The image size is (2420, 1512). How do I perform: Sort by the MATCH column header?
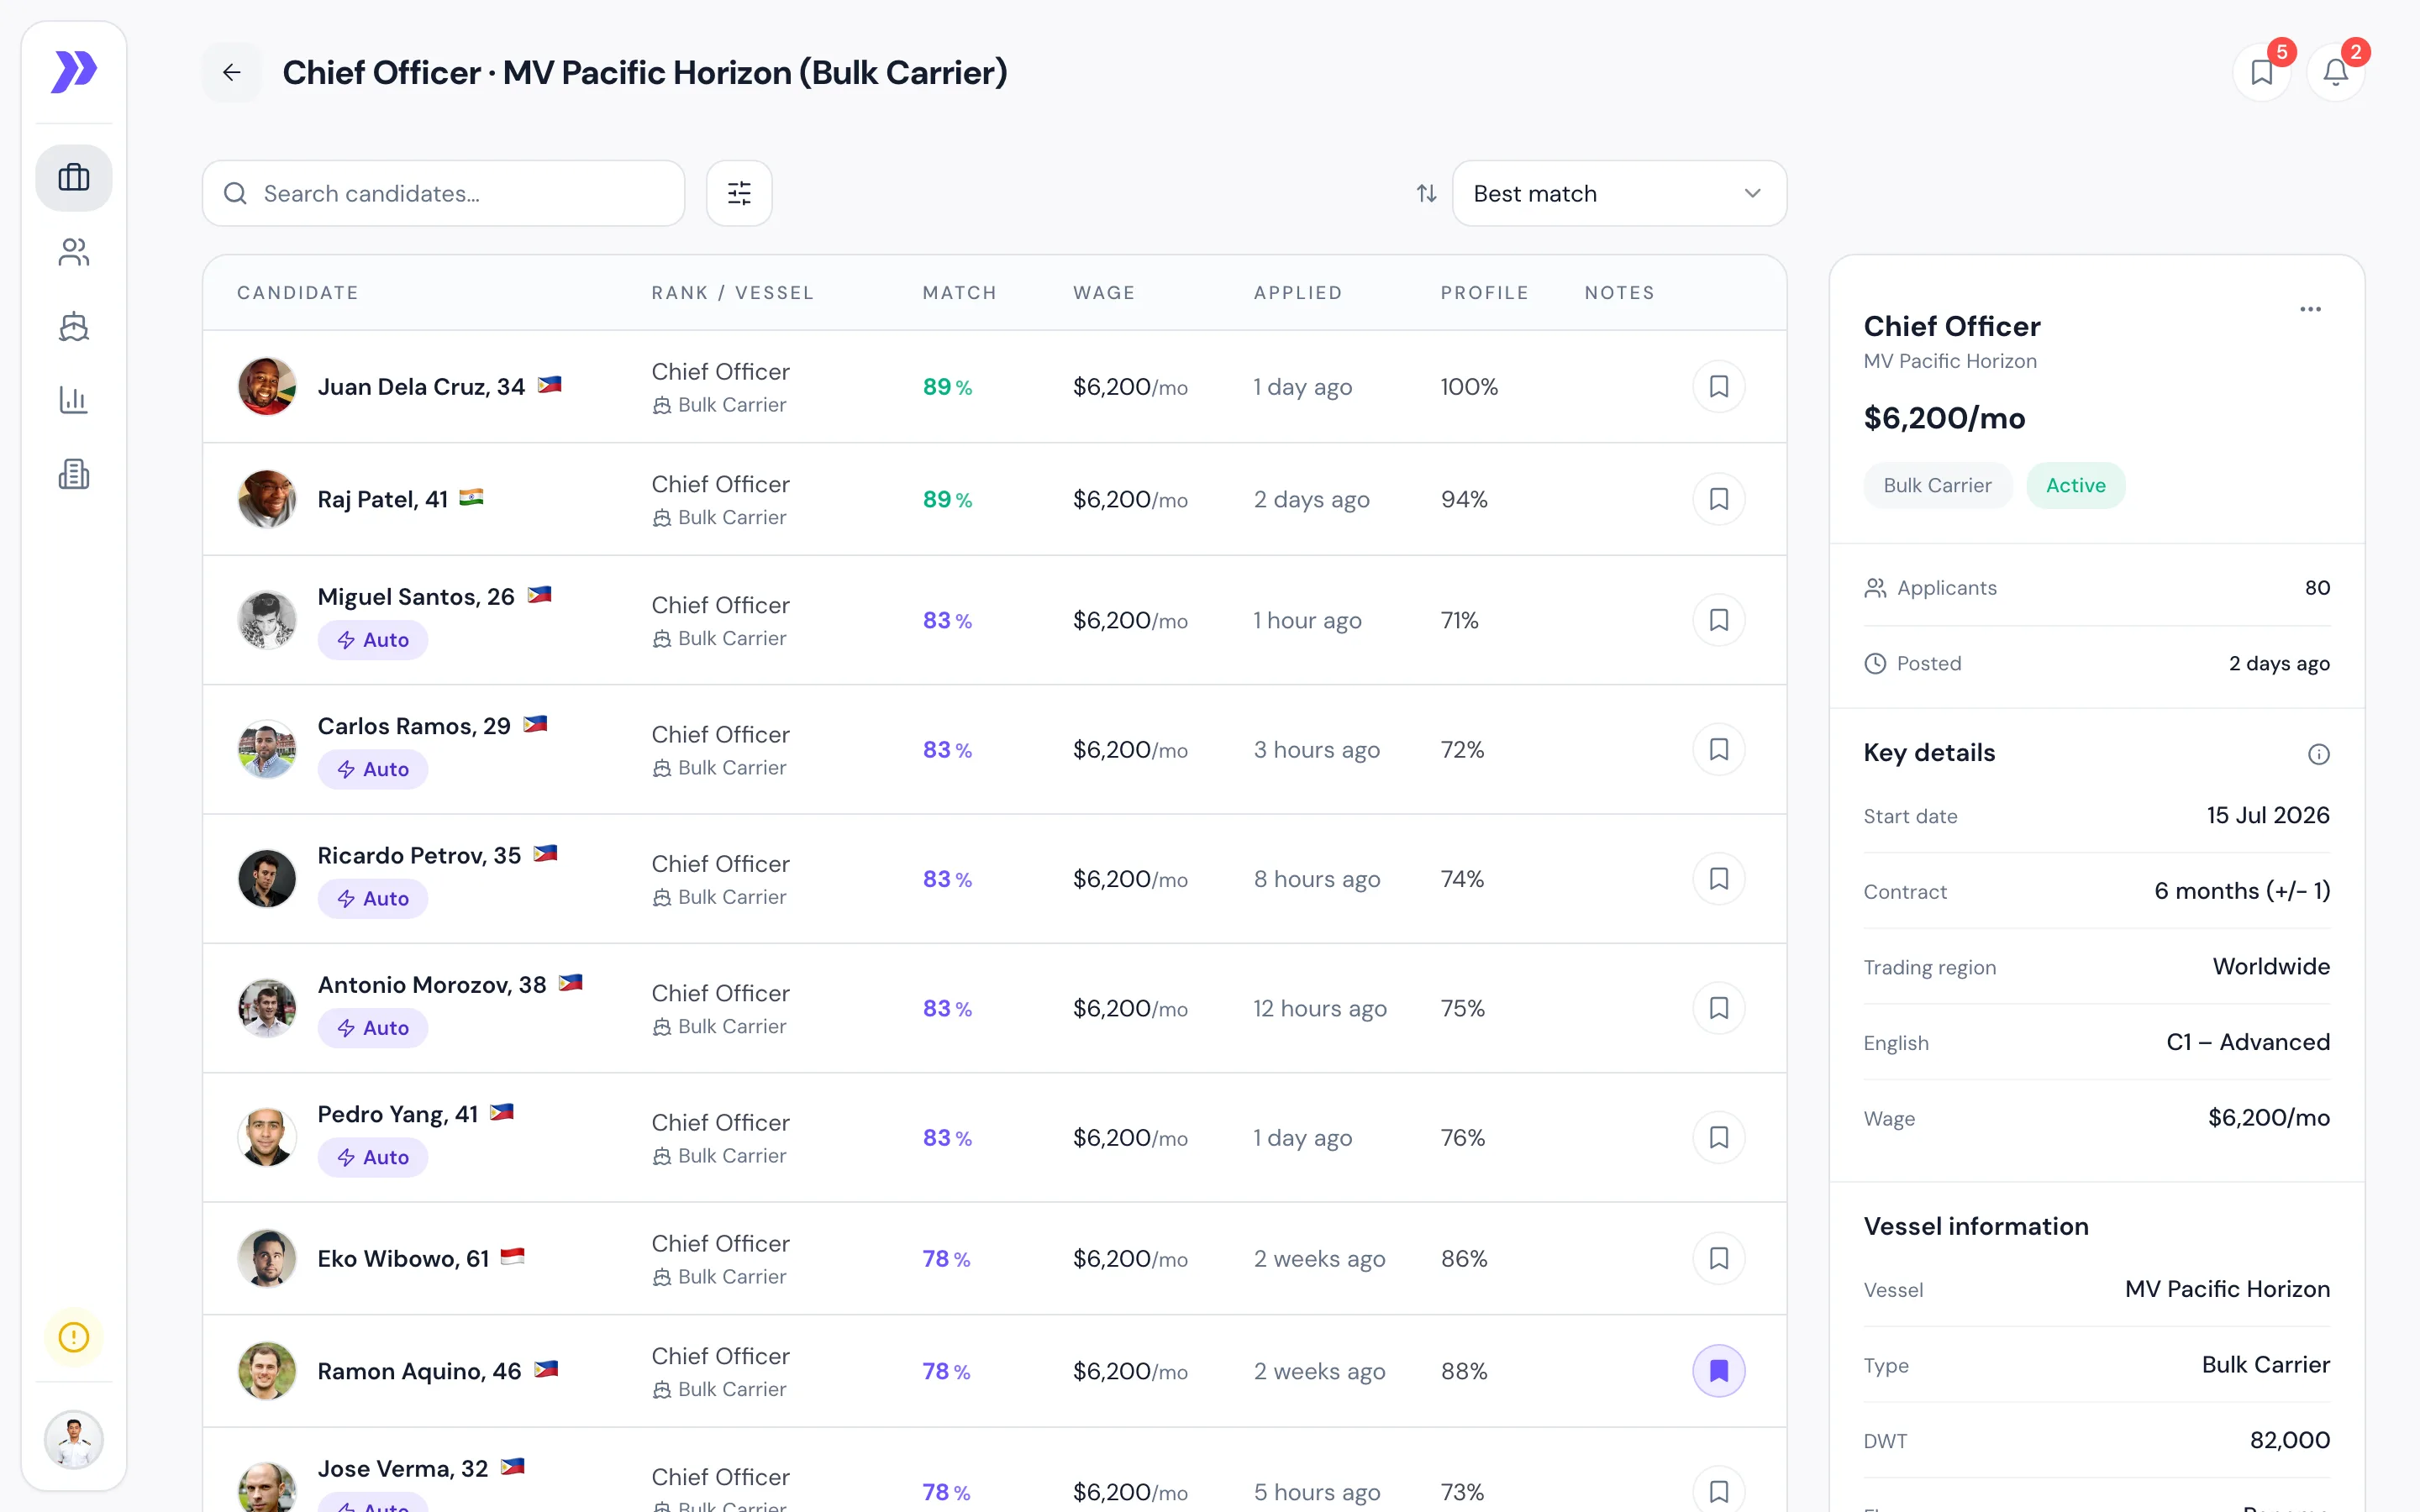pos(959,293)
